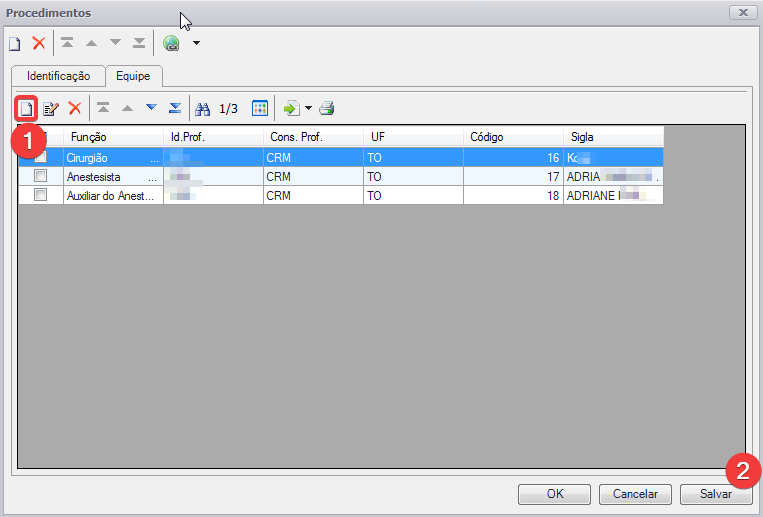Select the Equipe tab
This screenshot has height=517, width=763.
click(133, 76)
